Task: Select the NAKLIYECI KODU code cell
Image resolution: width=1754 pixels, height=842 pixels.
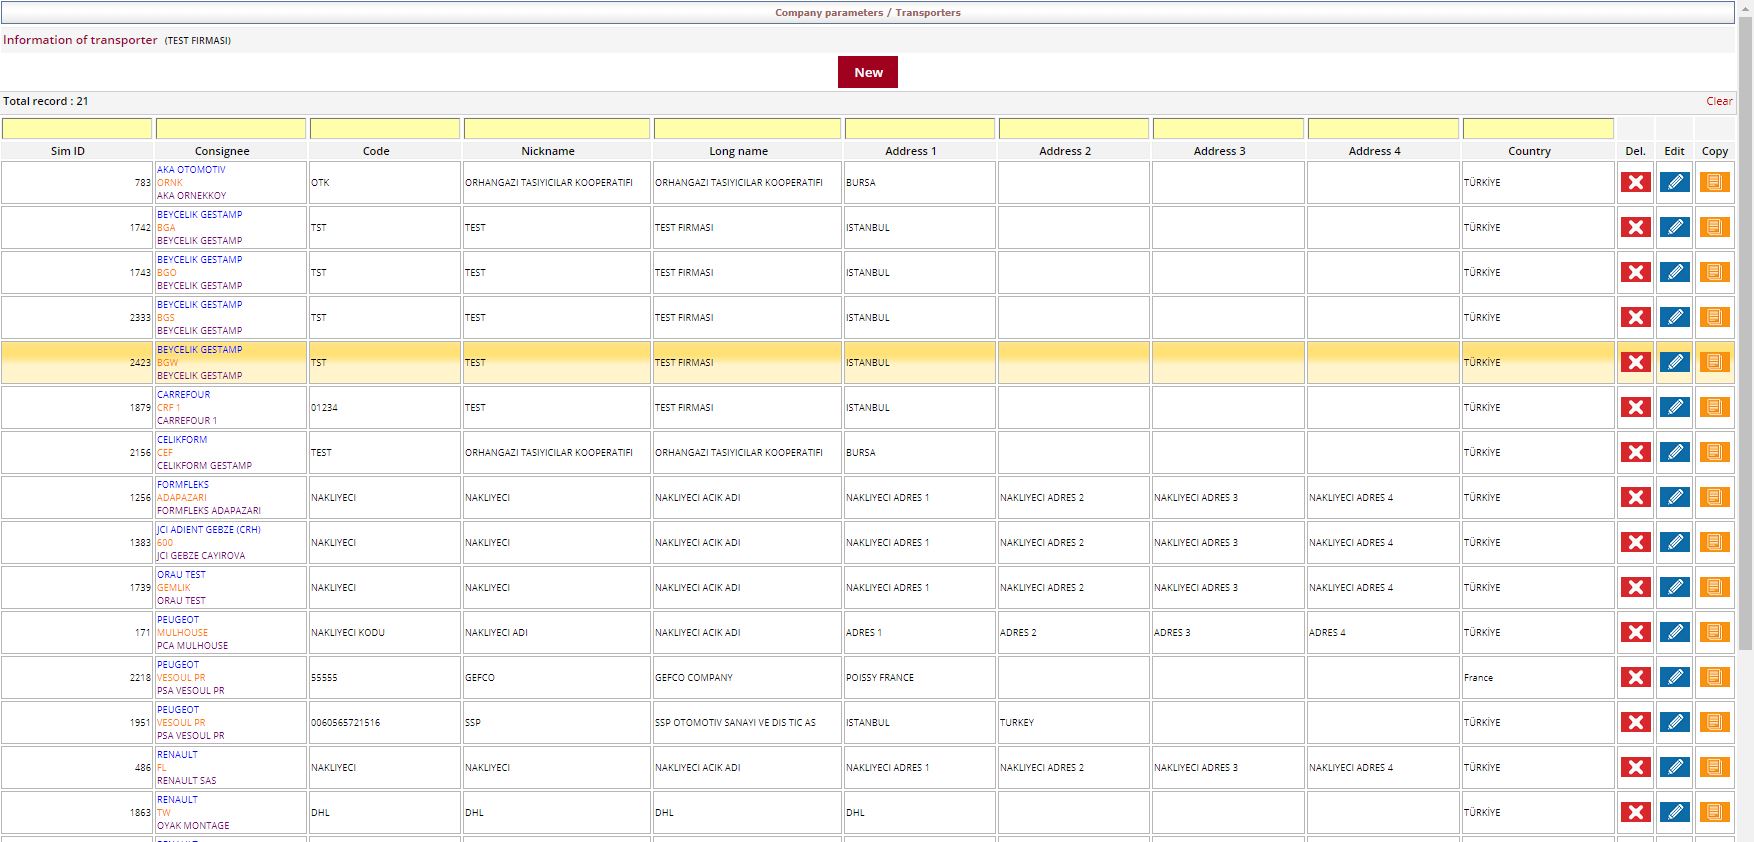Action: pos(384,632)
